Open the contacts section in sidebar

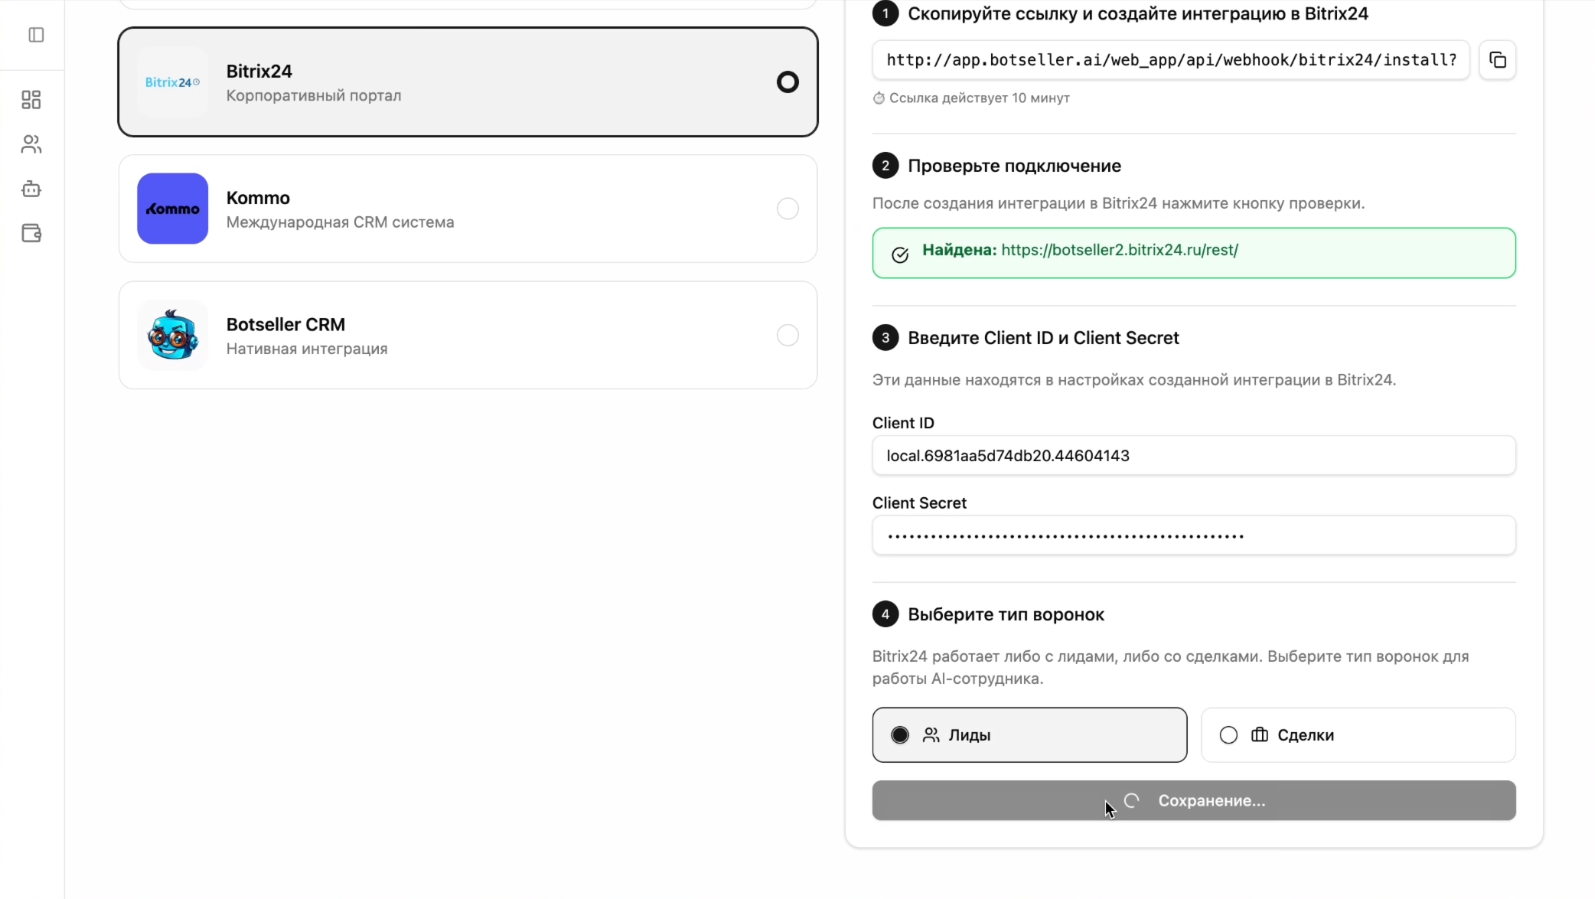coord(31,143)
